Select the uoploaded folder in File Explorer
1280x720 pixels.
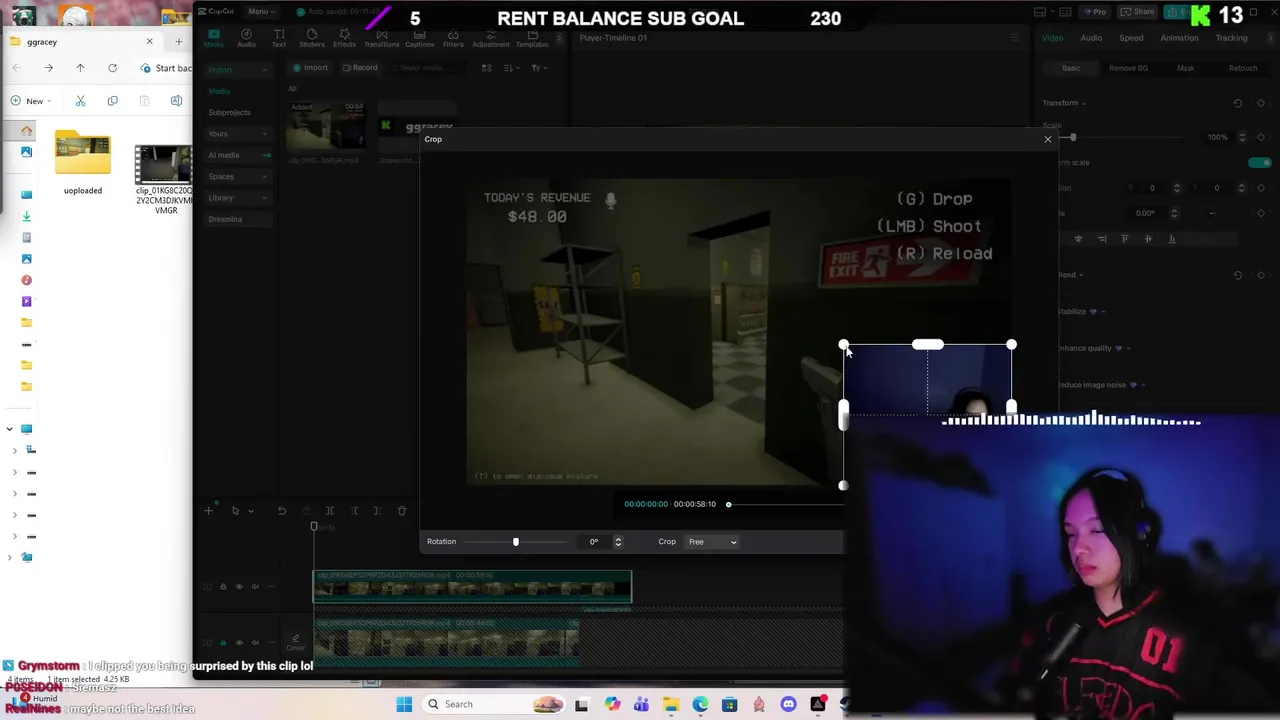coord(83,163)
